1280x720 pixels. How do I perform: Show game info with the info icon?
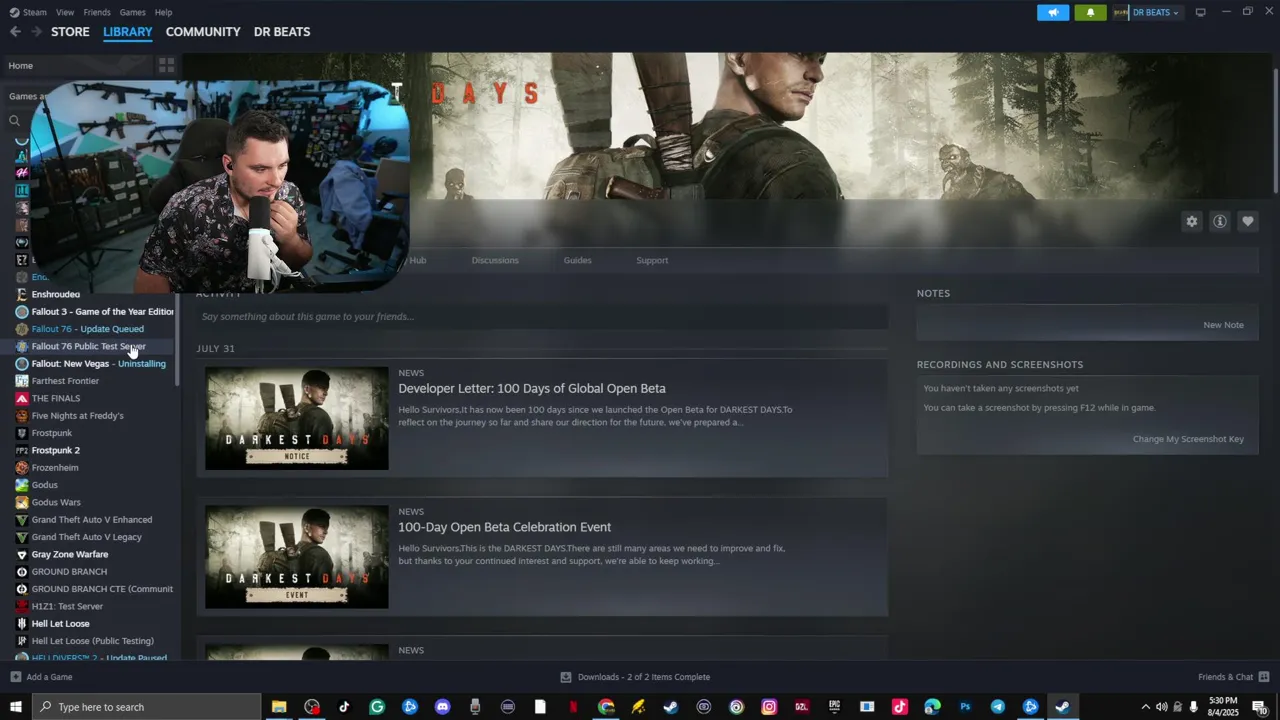pyautogui.click(x=1220, y=222)
